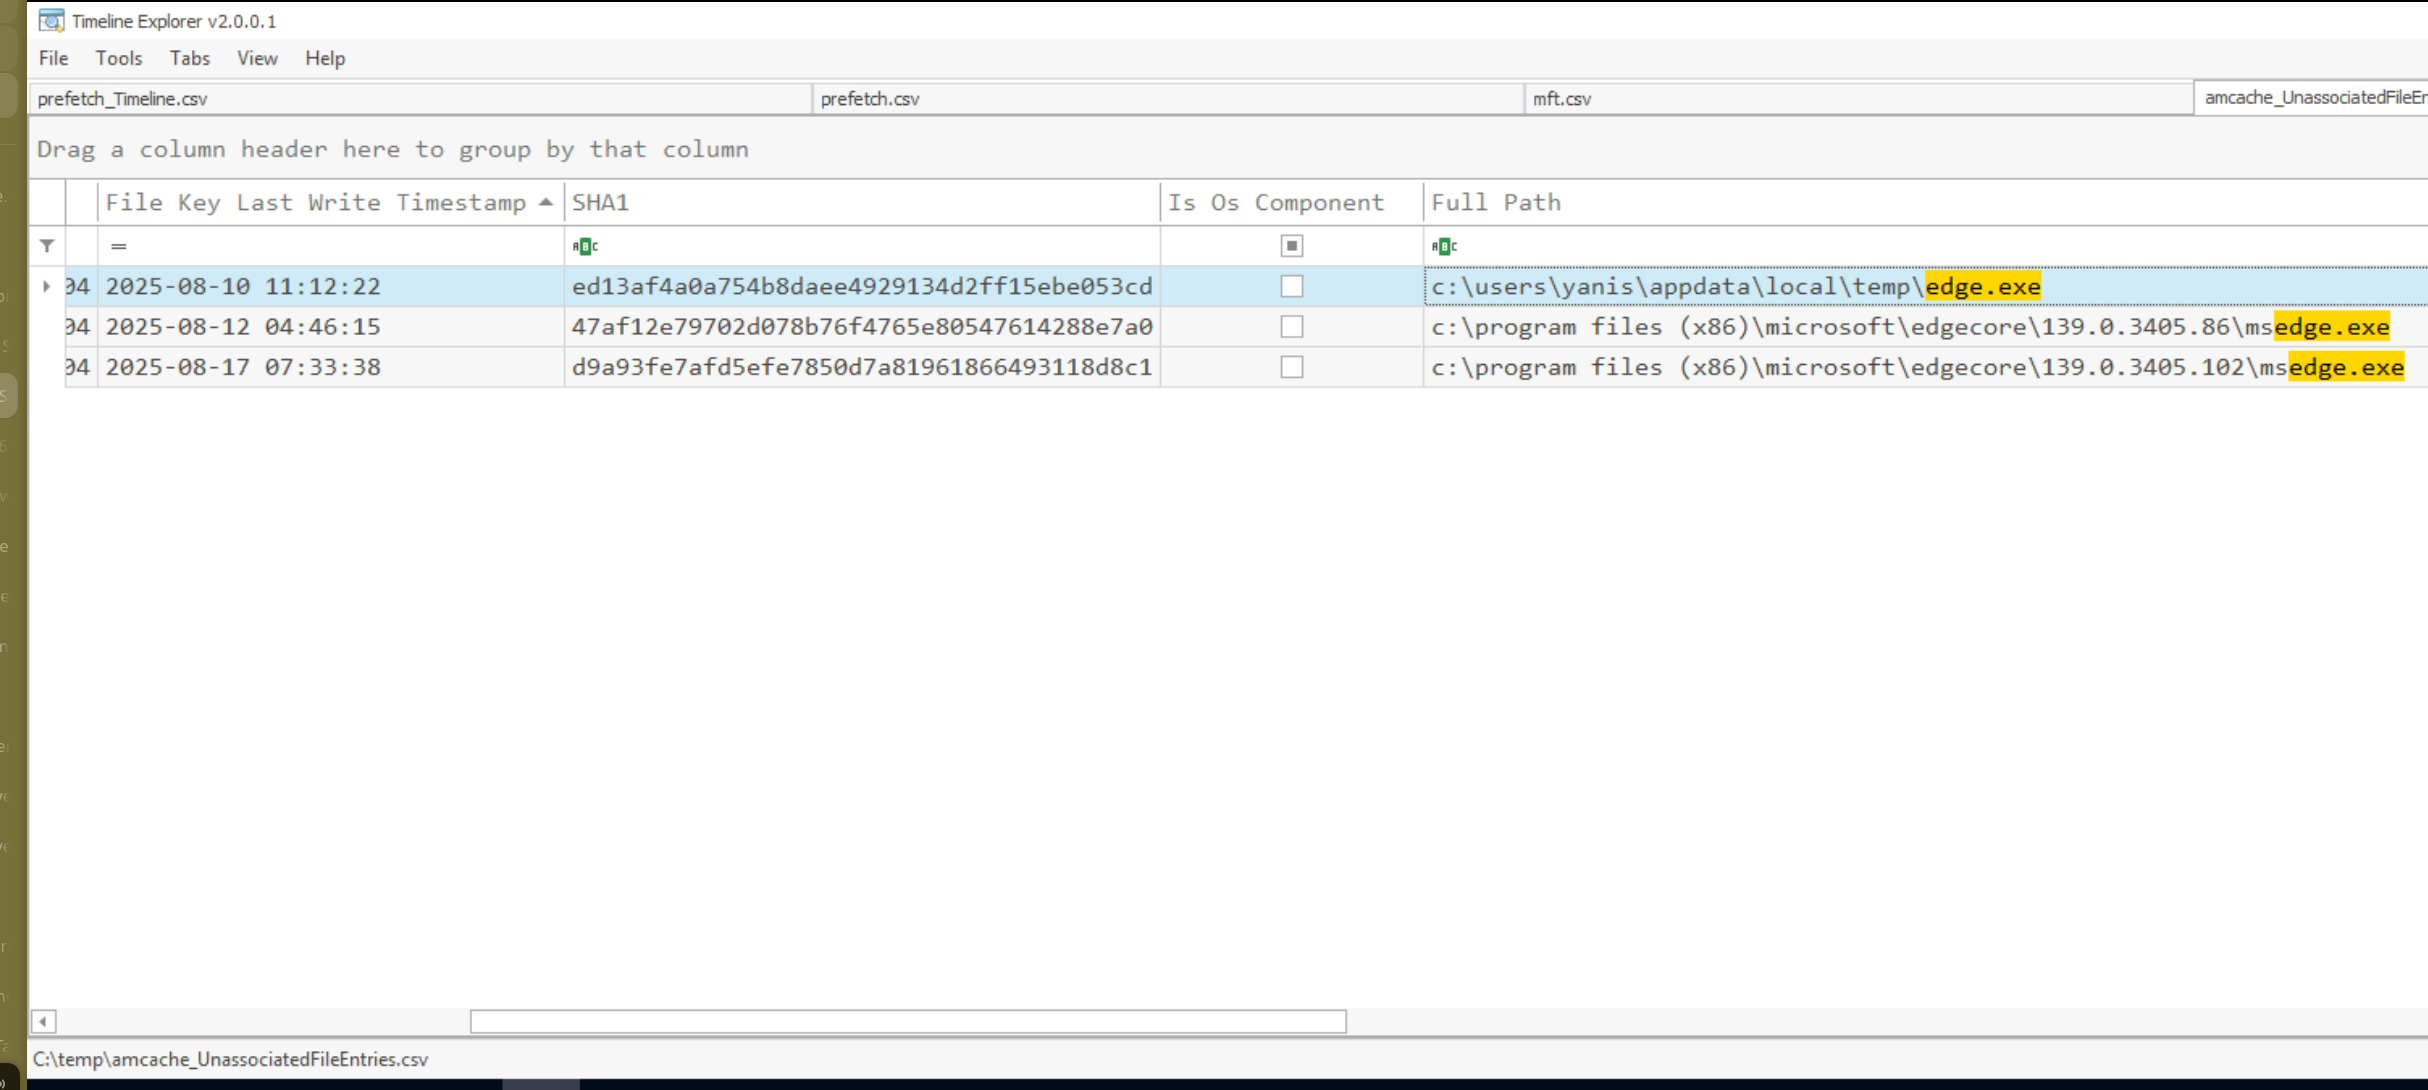Click the Full Path filter ABC operator icon
The image size is (2428, 1090).
click(x=1444, y=246)
